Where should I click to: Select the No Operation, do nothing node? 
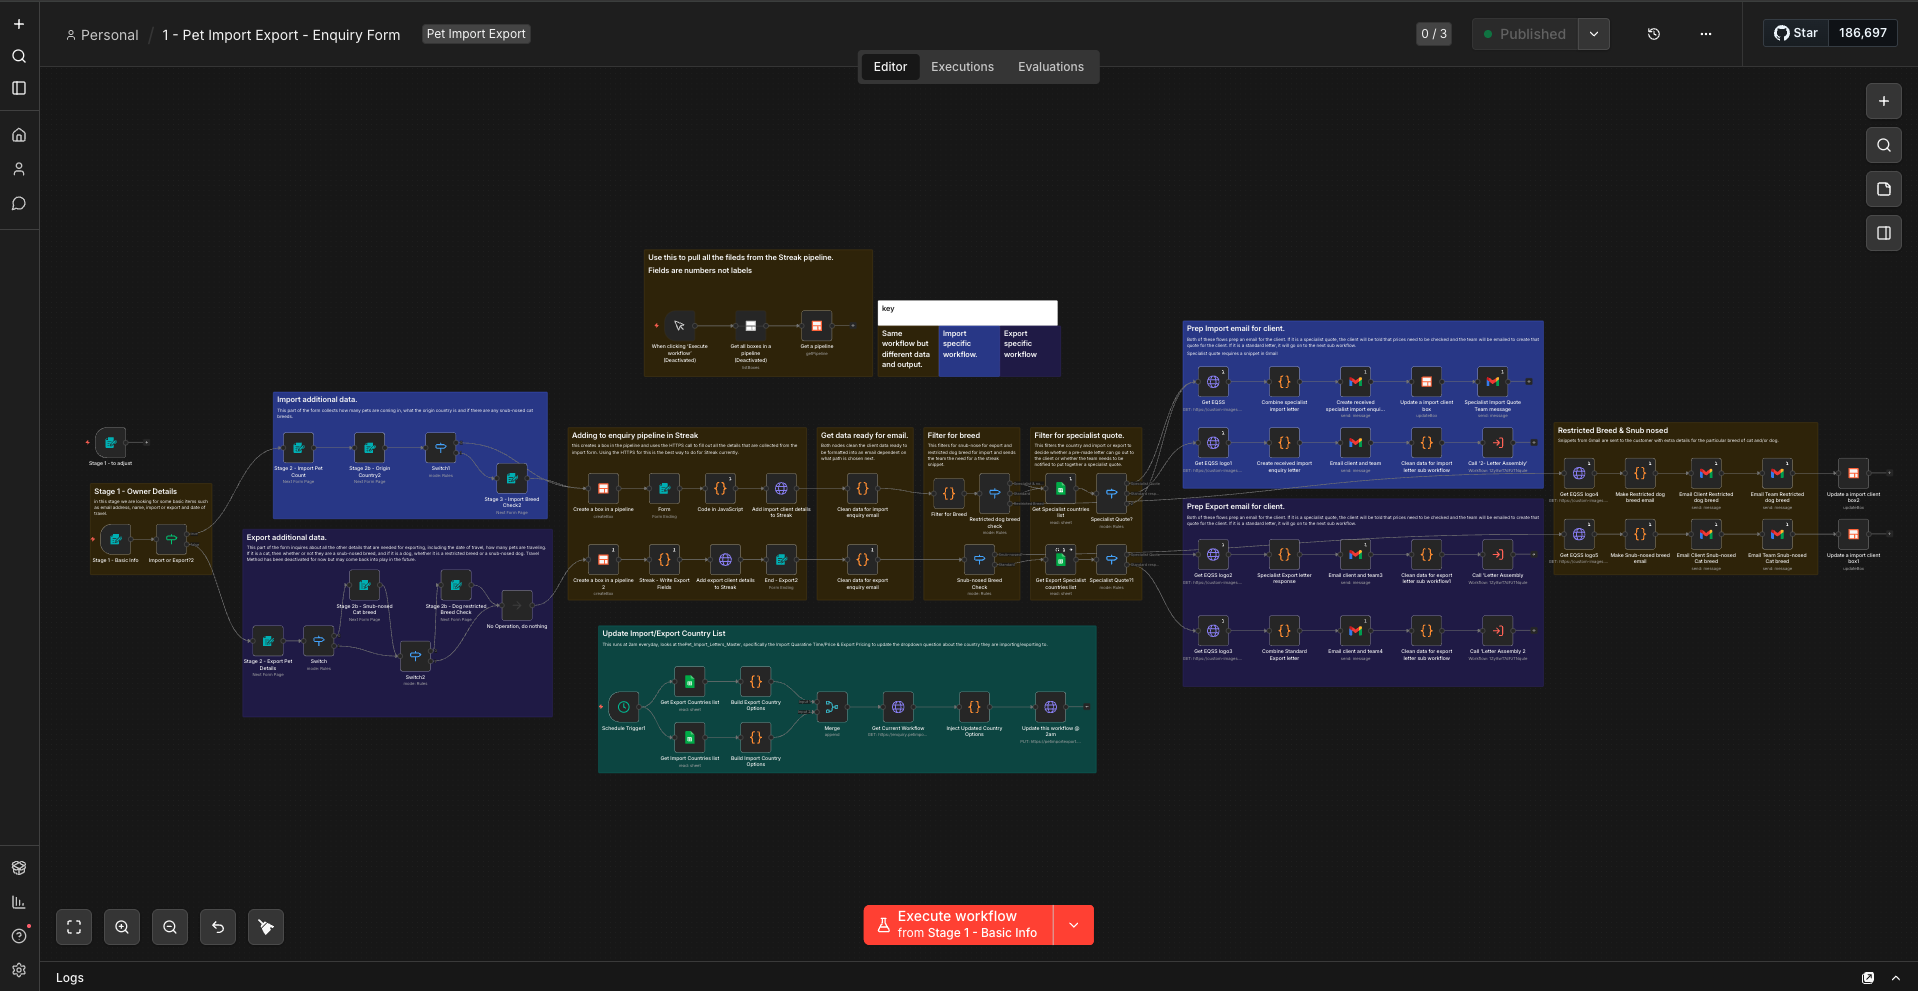(x=517, y=605)
